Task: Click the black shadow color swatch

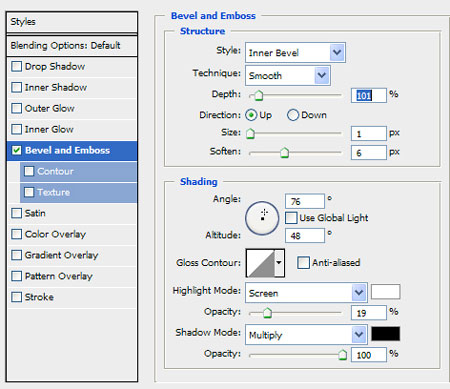Action: [x=385, y=334]
